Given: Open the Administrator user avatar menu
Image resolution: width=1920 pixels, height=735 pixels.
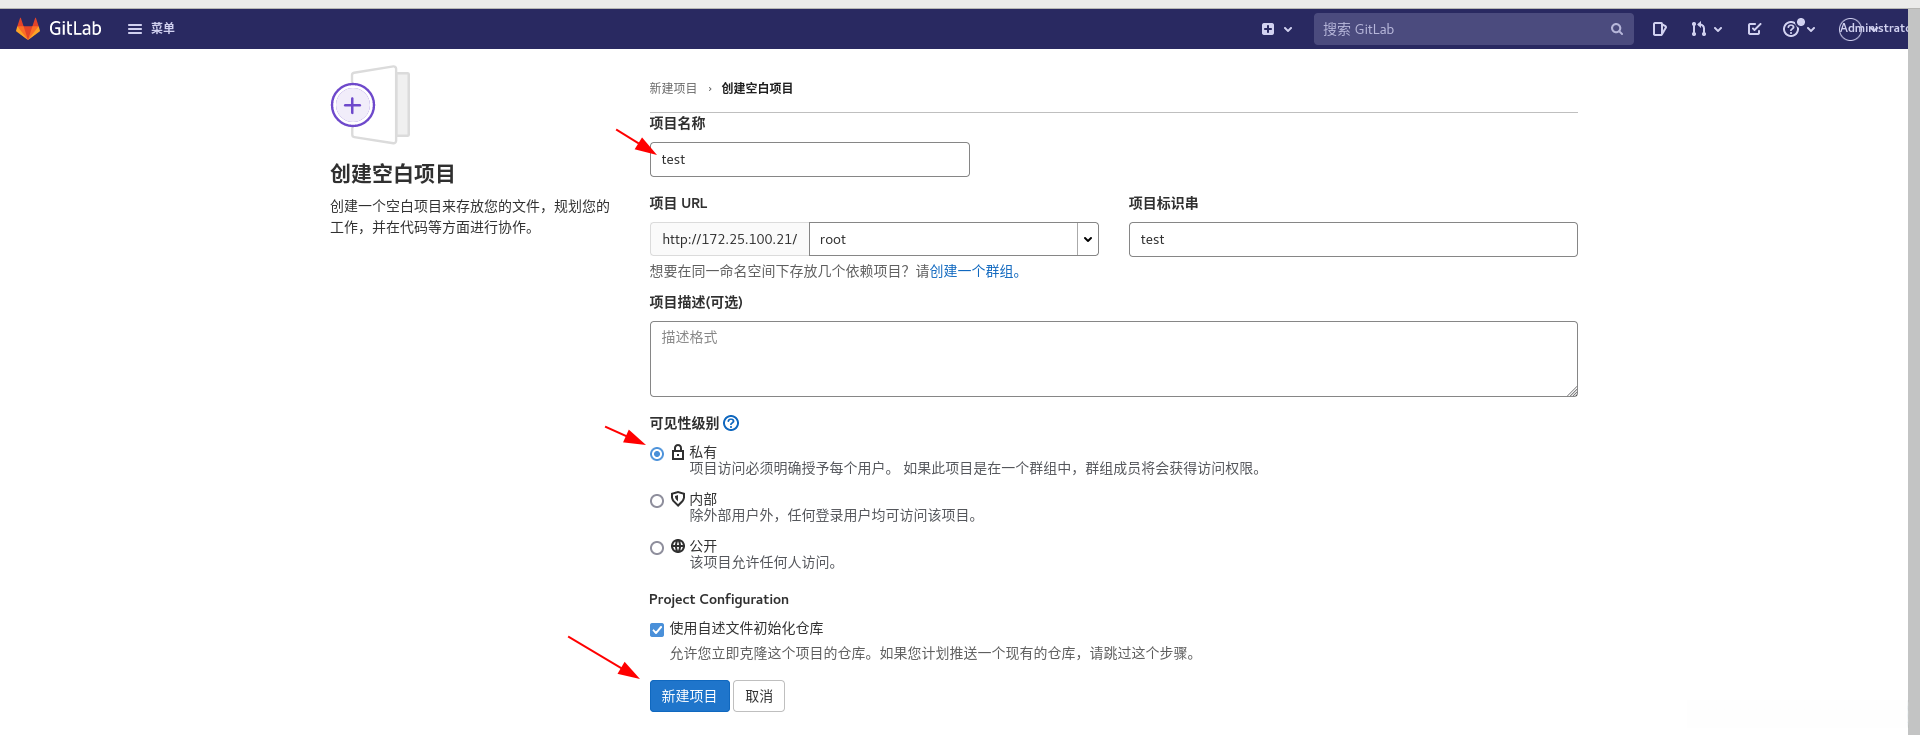Looking at the screenshot, I should pos(1872,29).
